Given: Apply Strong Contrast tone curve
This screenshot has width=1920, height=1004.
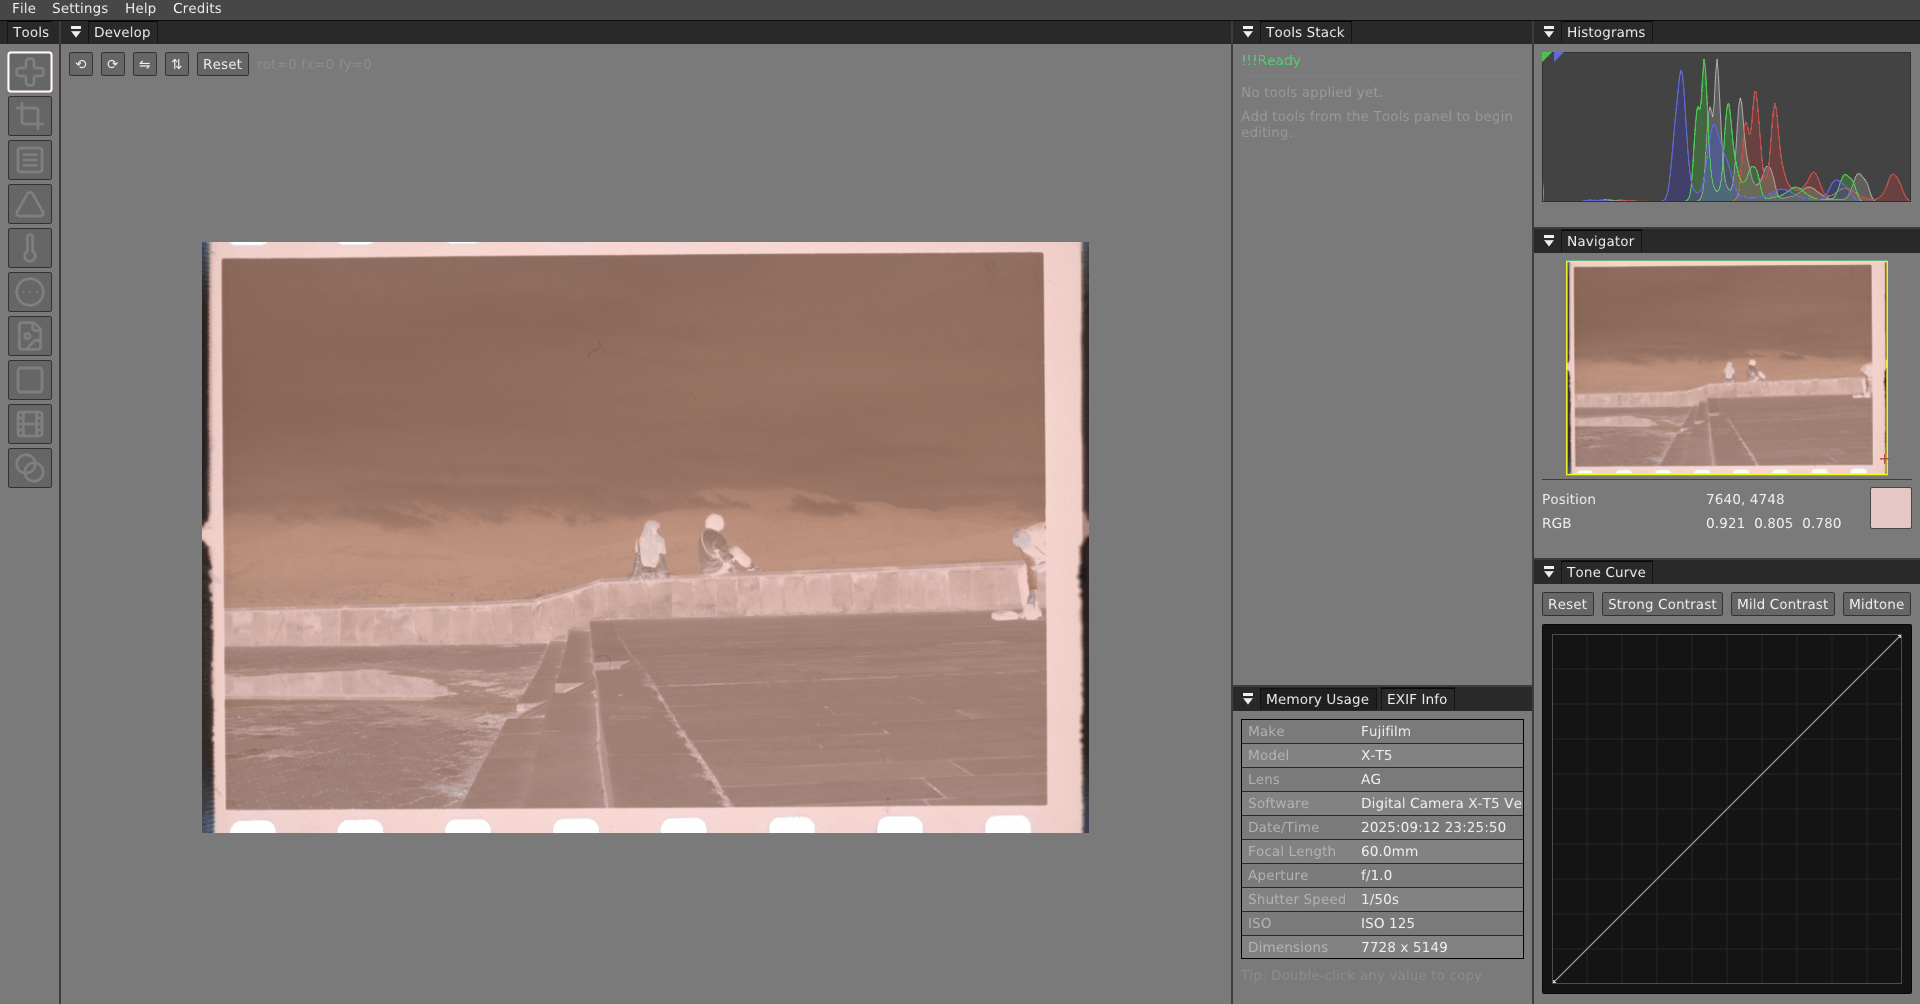Looking at the screenshot, I should click(1661, 603).
